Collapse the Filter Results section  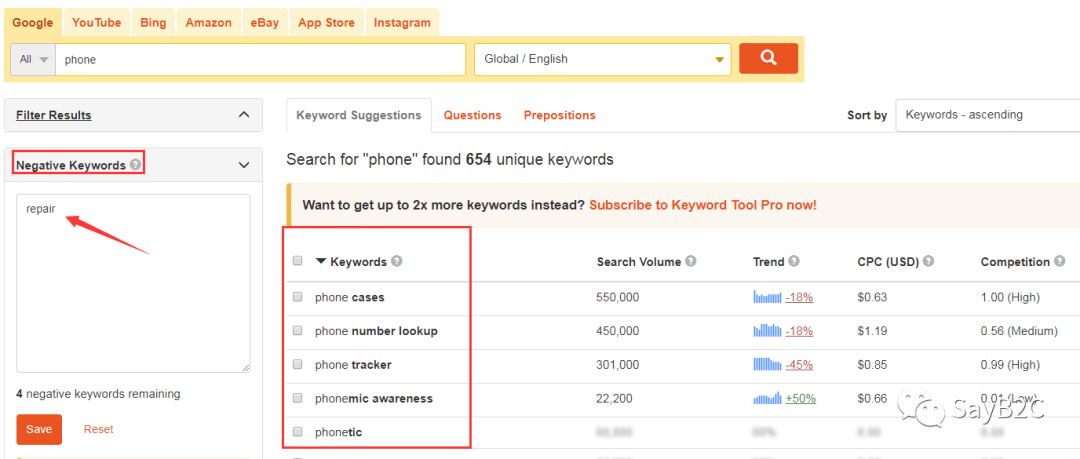243,115
